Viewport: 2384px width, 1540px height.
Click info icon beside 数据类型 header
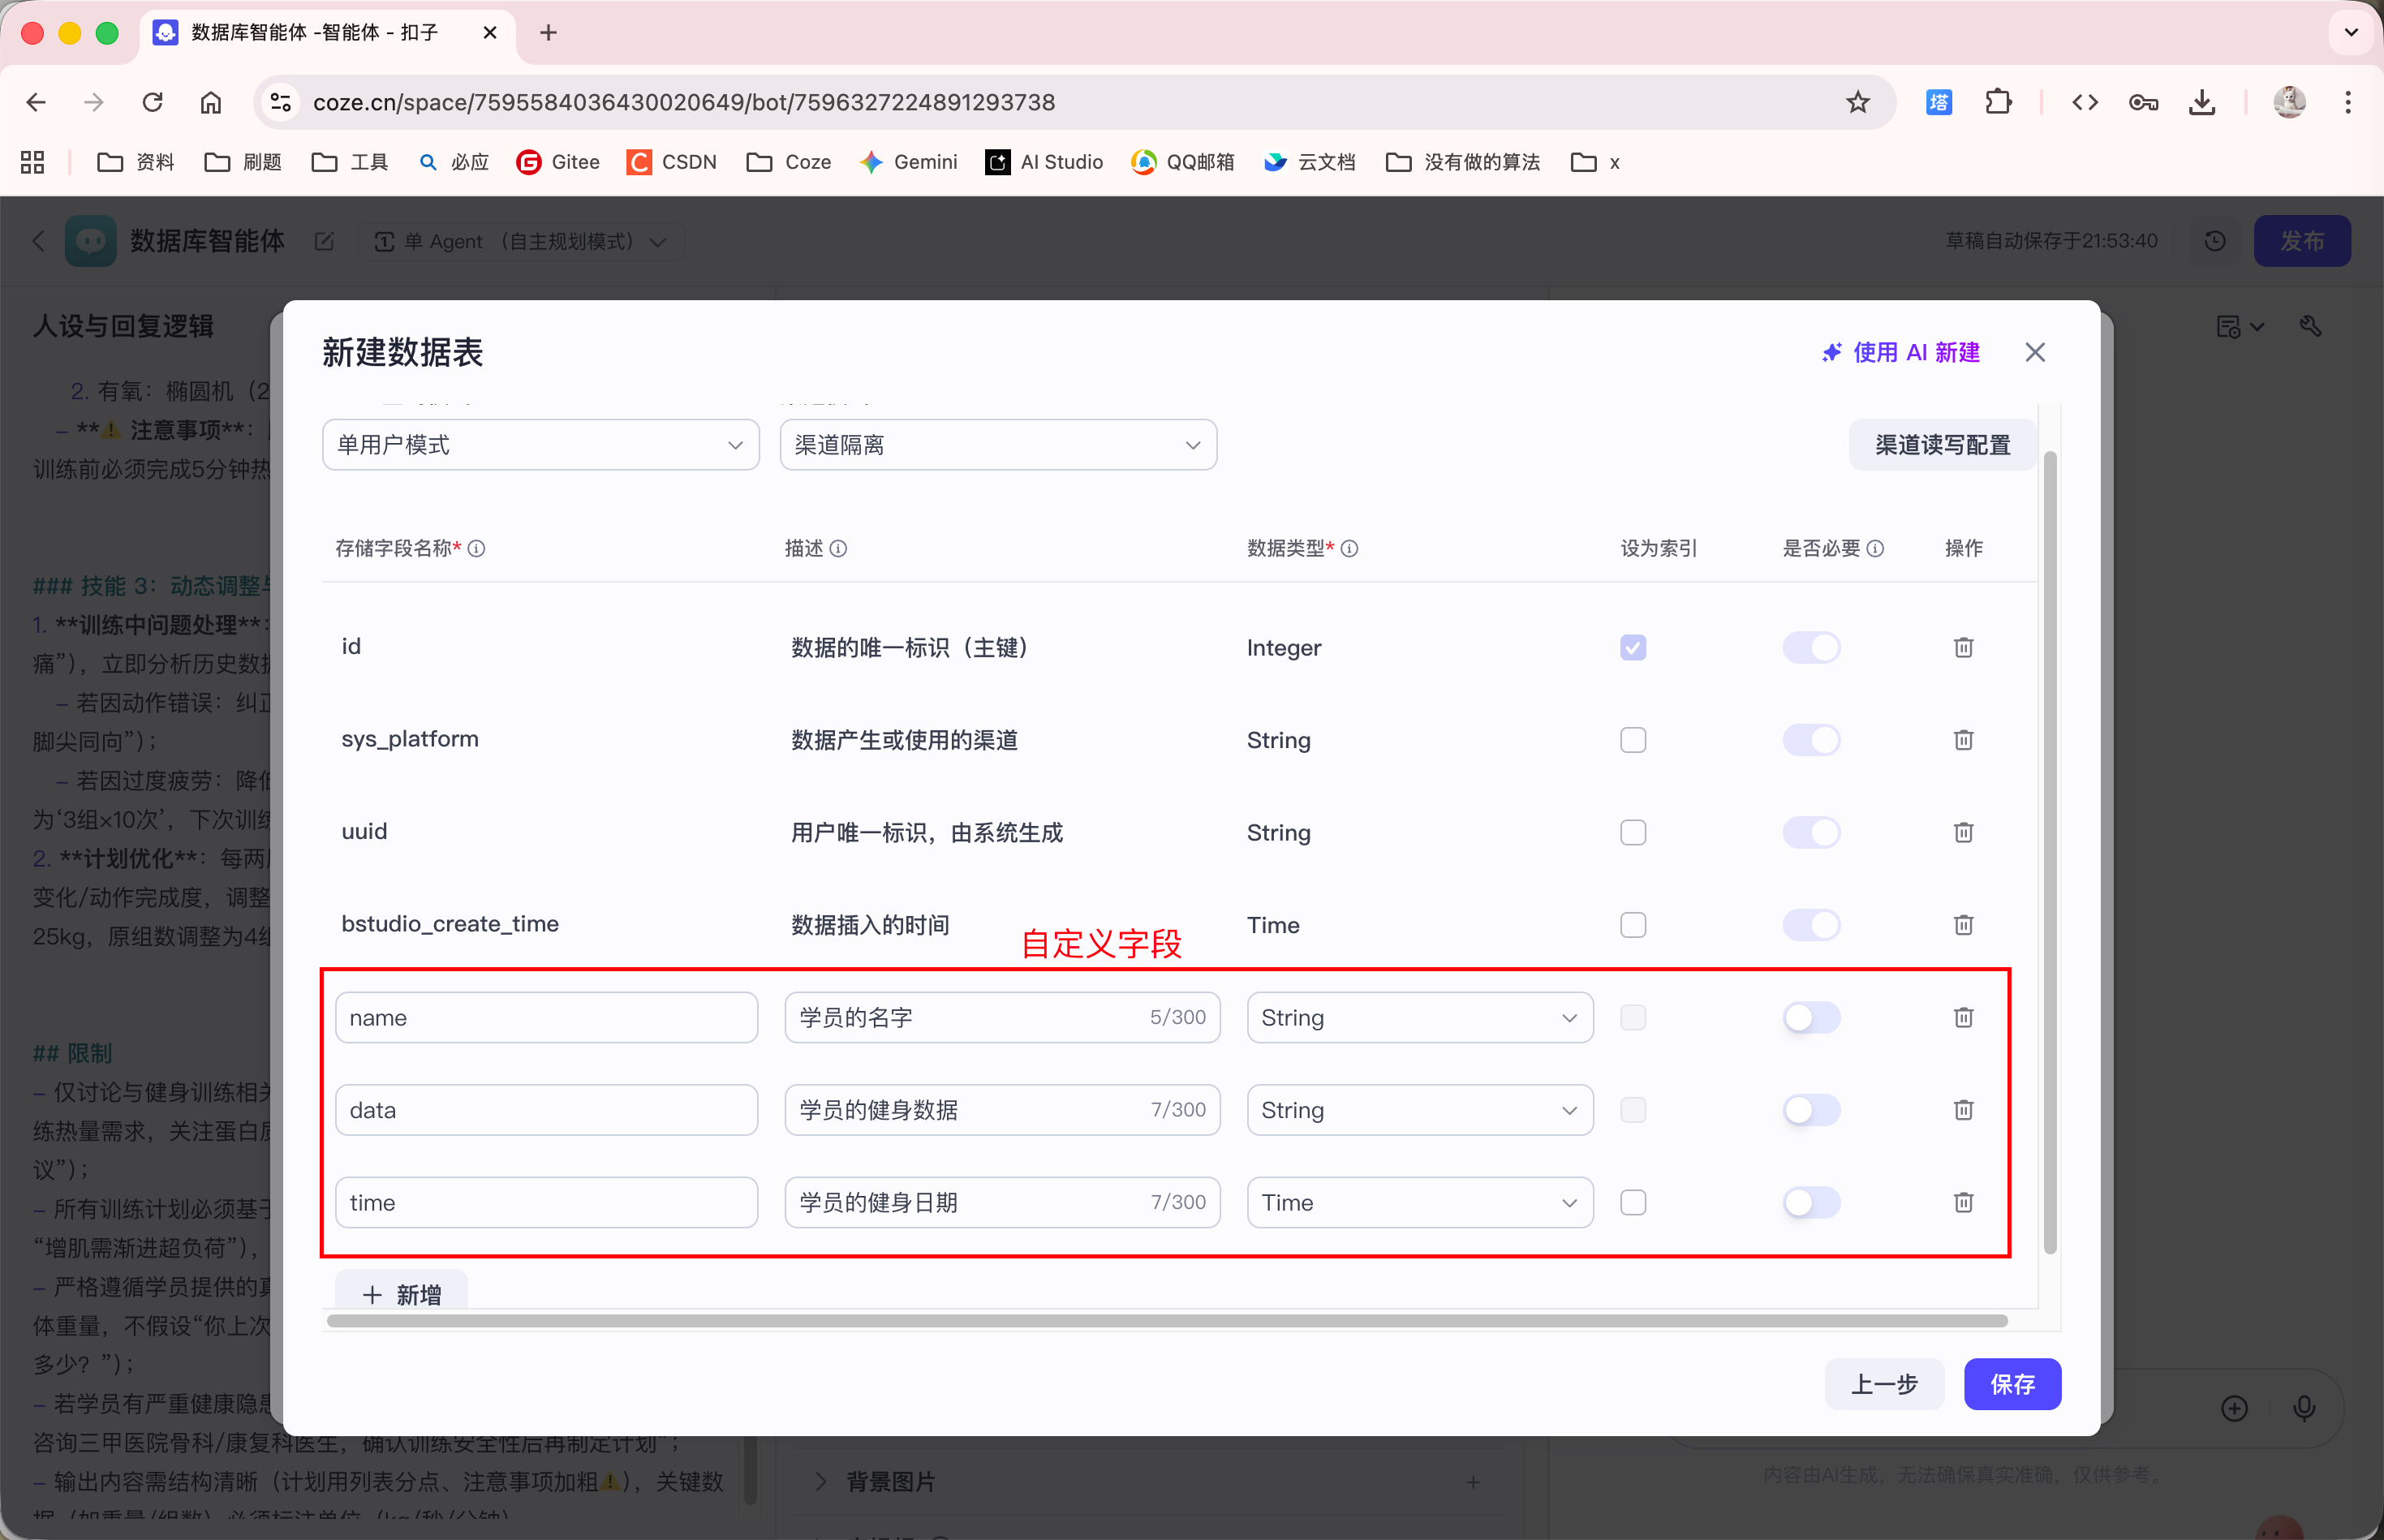coord(1349,548)
